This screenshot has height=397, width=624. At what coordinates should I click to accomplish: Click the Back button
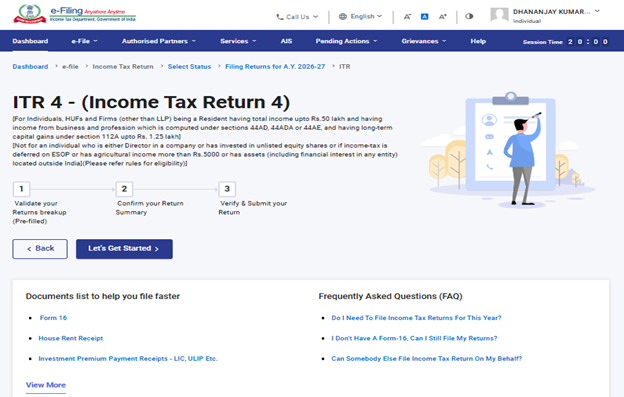point(40,249)
